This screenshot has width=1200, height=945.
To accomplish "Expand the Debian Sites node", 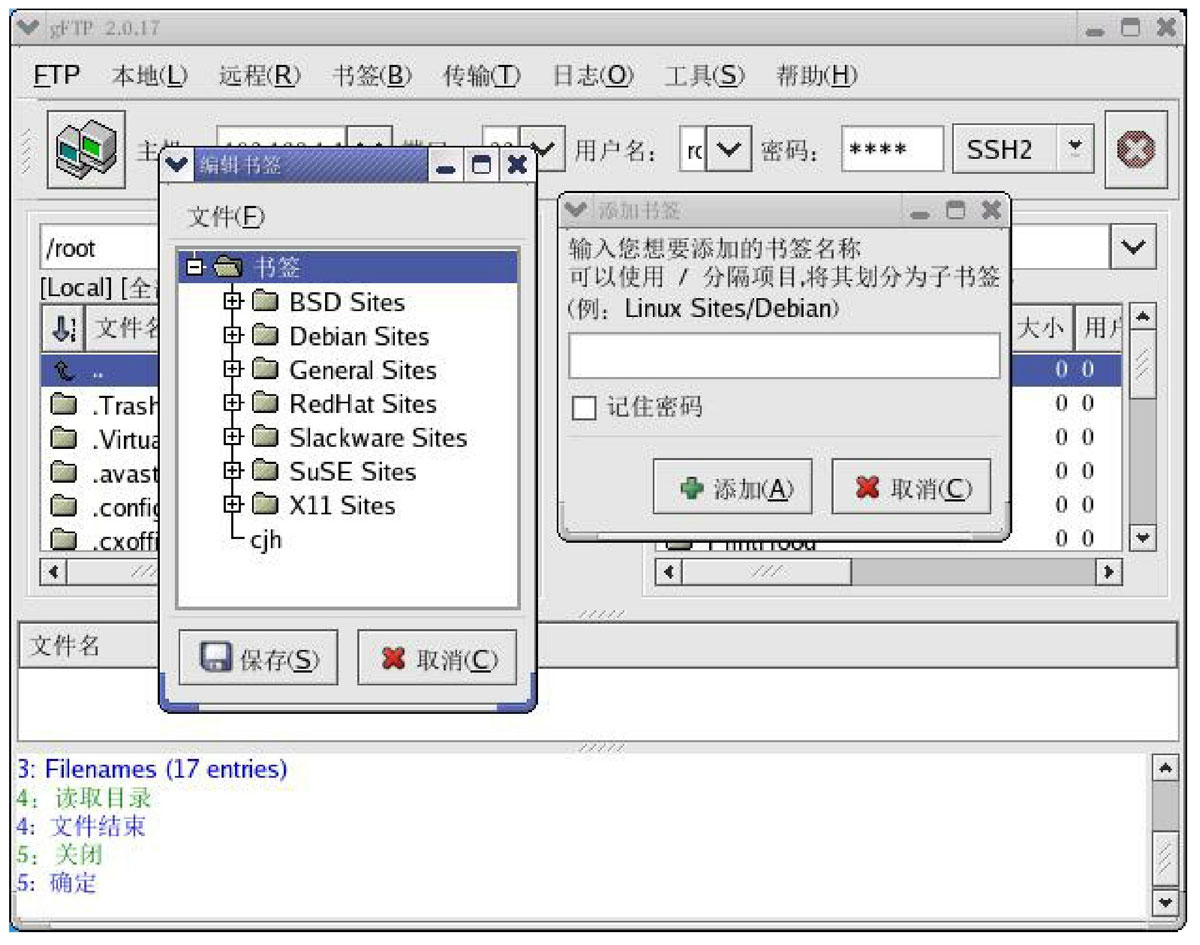I will click(x=233, y=336).
